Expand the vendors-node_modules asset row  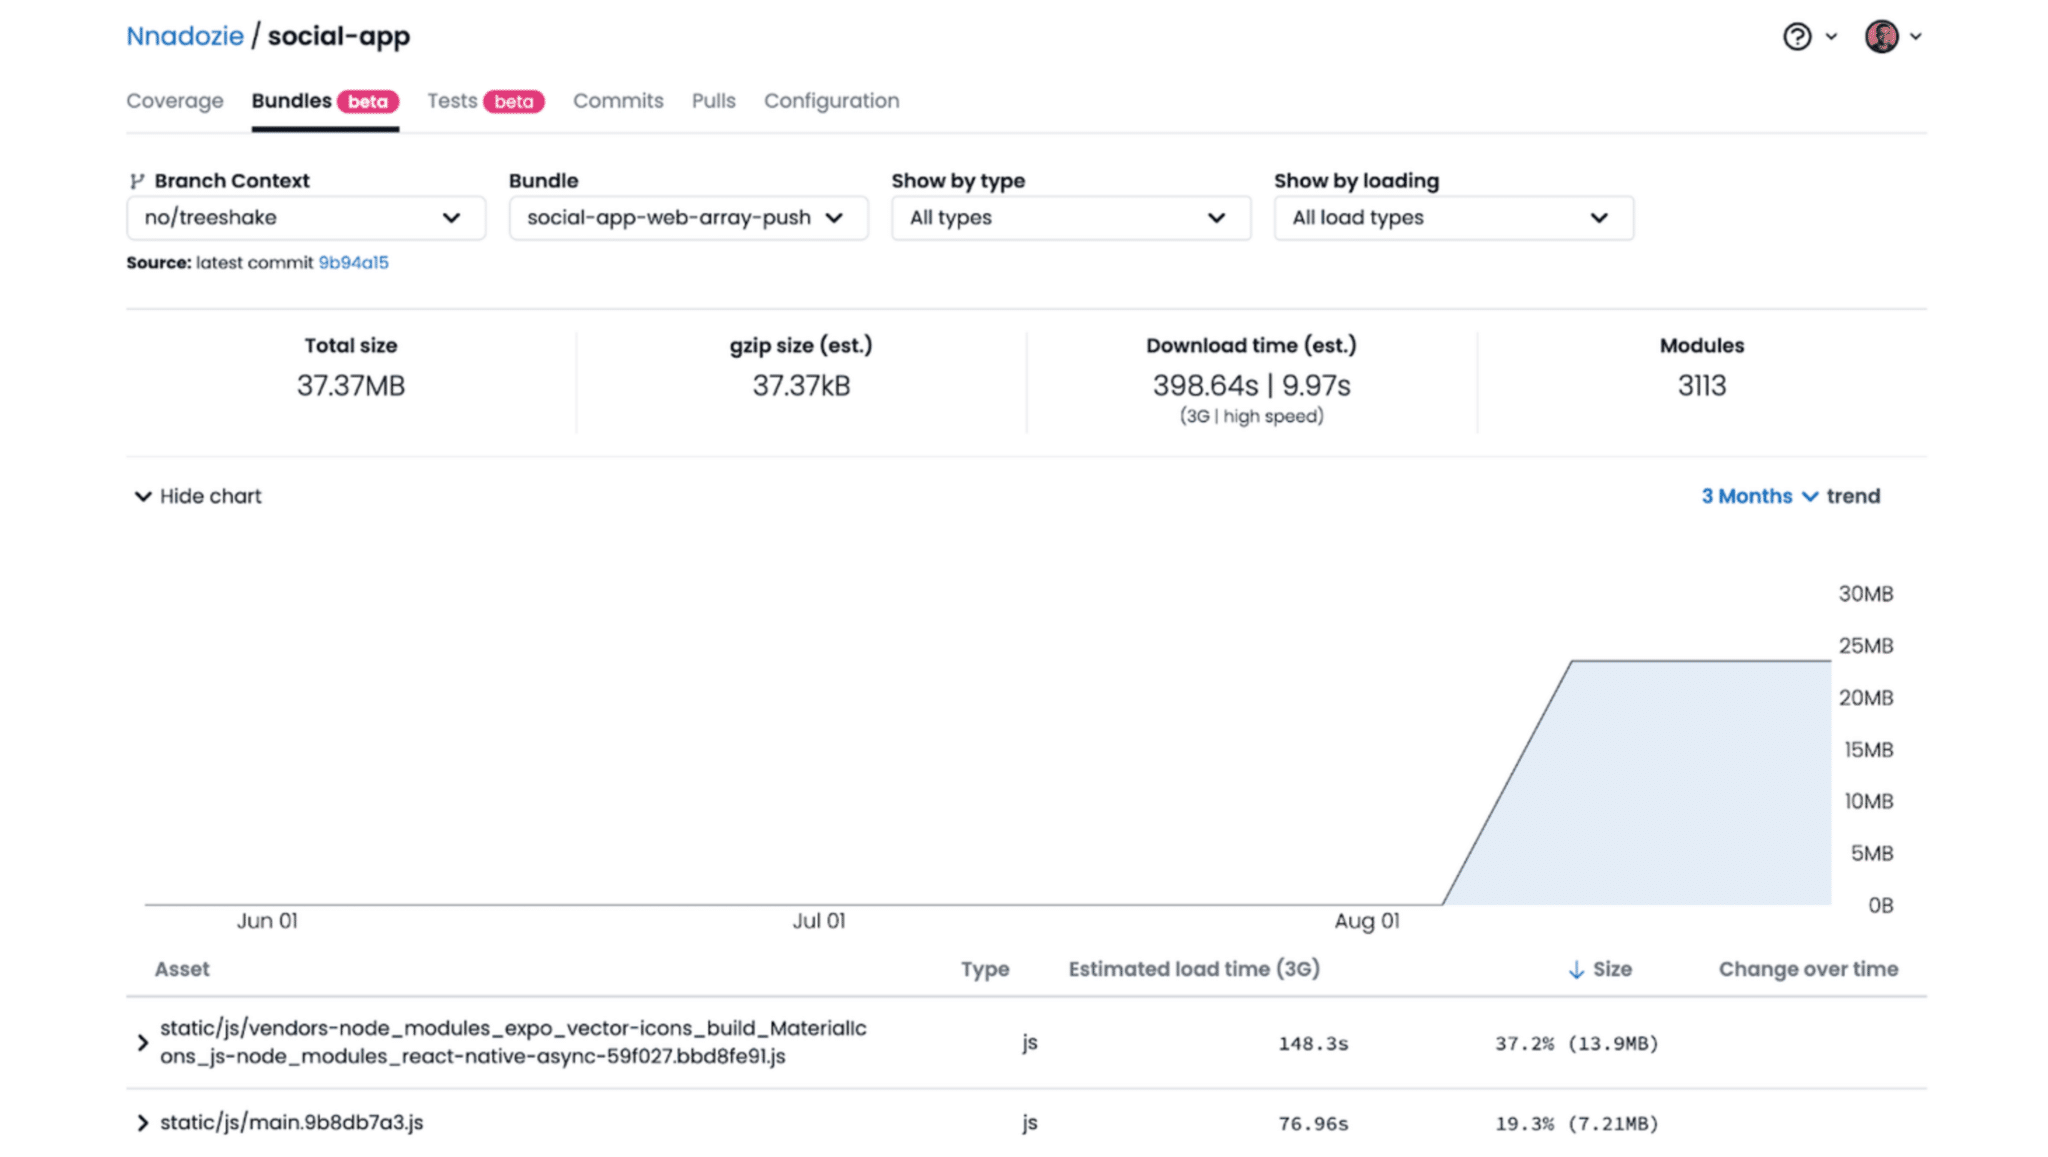coord(141,1042)
